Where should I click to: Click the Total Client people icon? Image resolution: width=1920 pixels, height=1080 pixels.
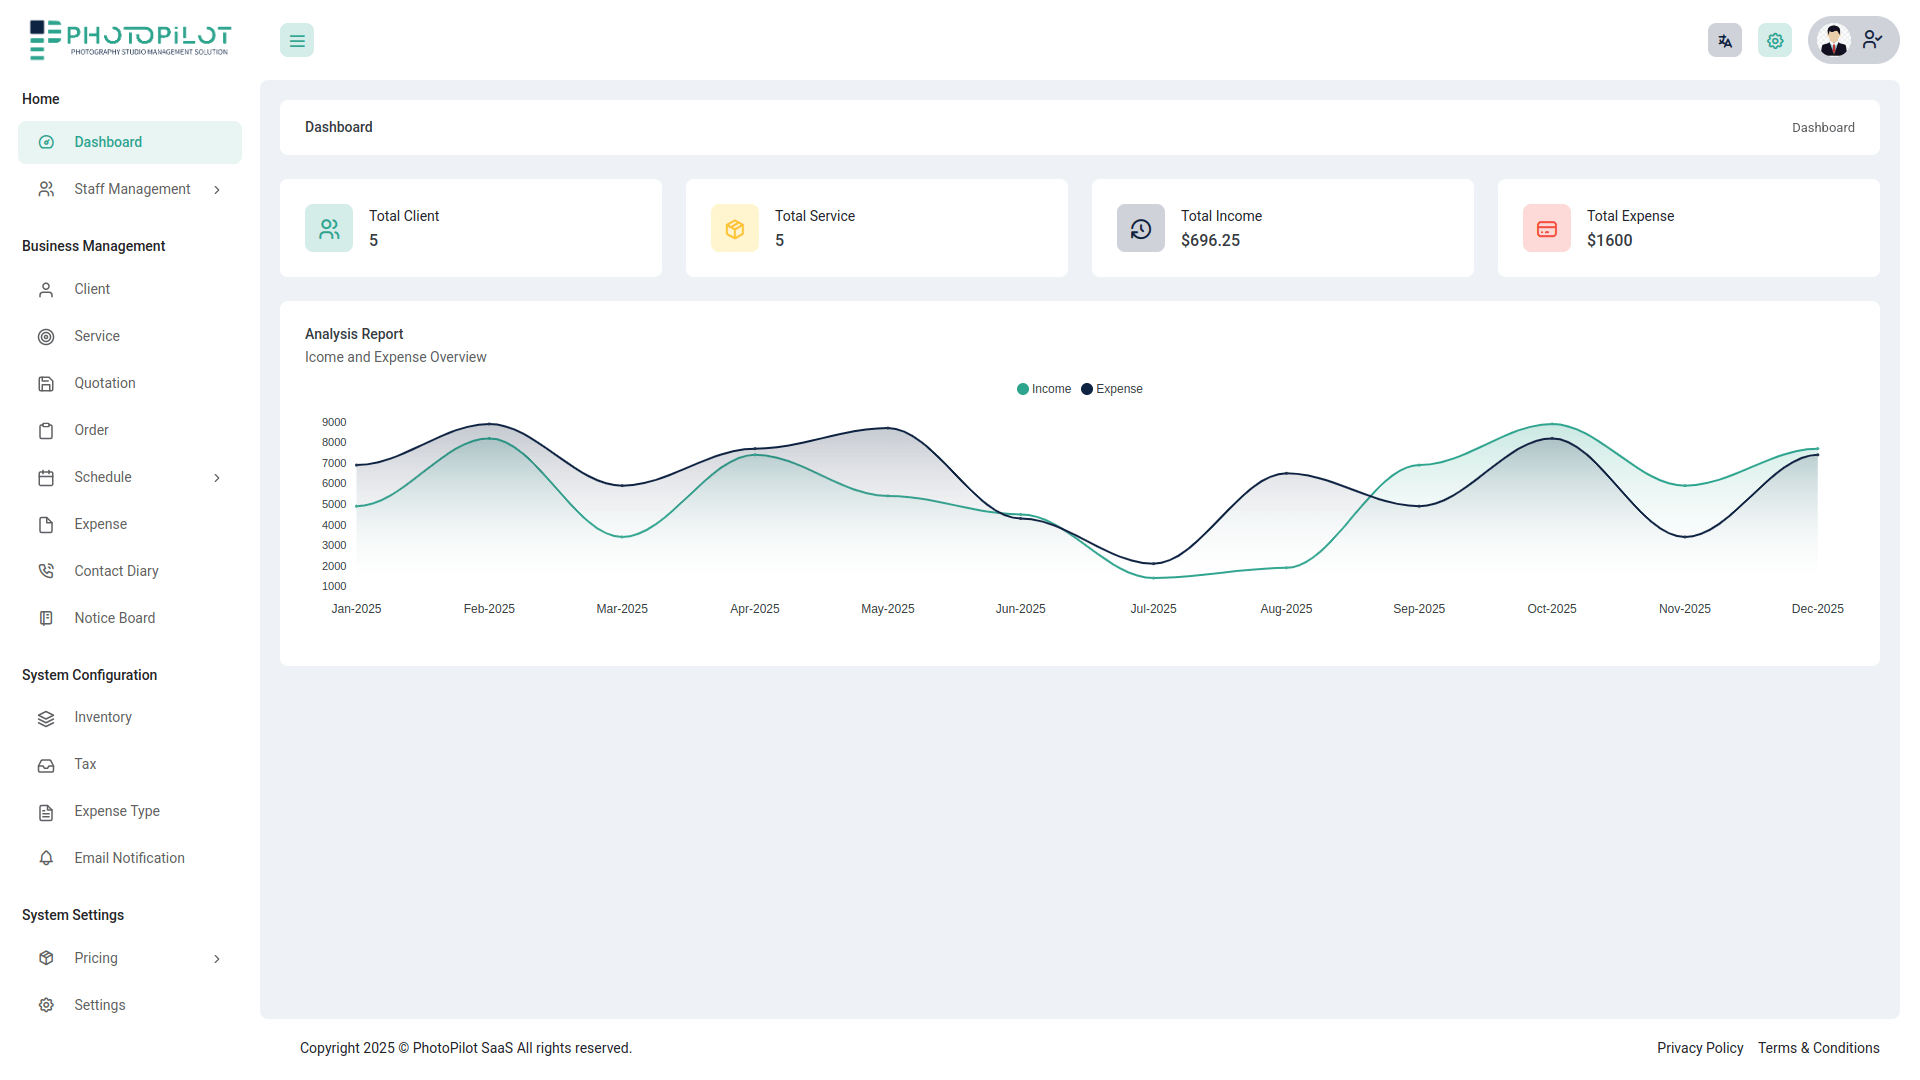click(x=329, y=229)
